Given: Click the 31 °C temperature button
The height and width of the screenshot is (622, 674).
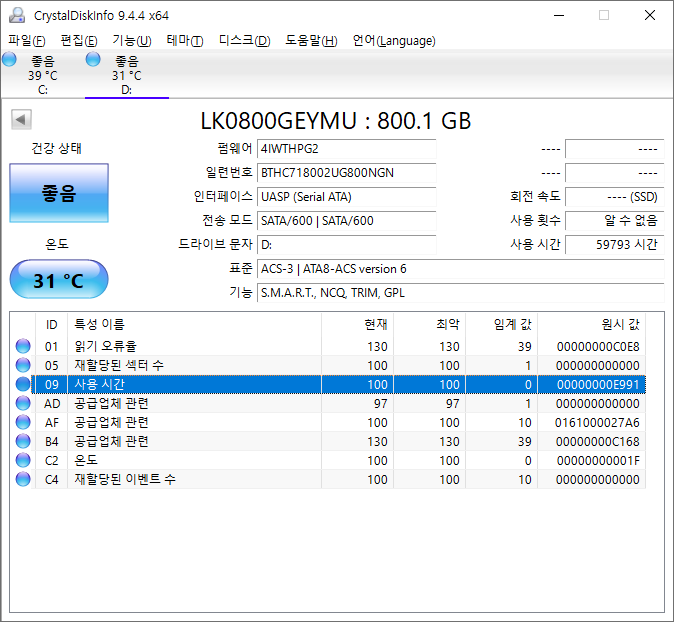Looking at the screenshot, I should point(59,279).
